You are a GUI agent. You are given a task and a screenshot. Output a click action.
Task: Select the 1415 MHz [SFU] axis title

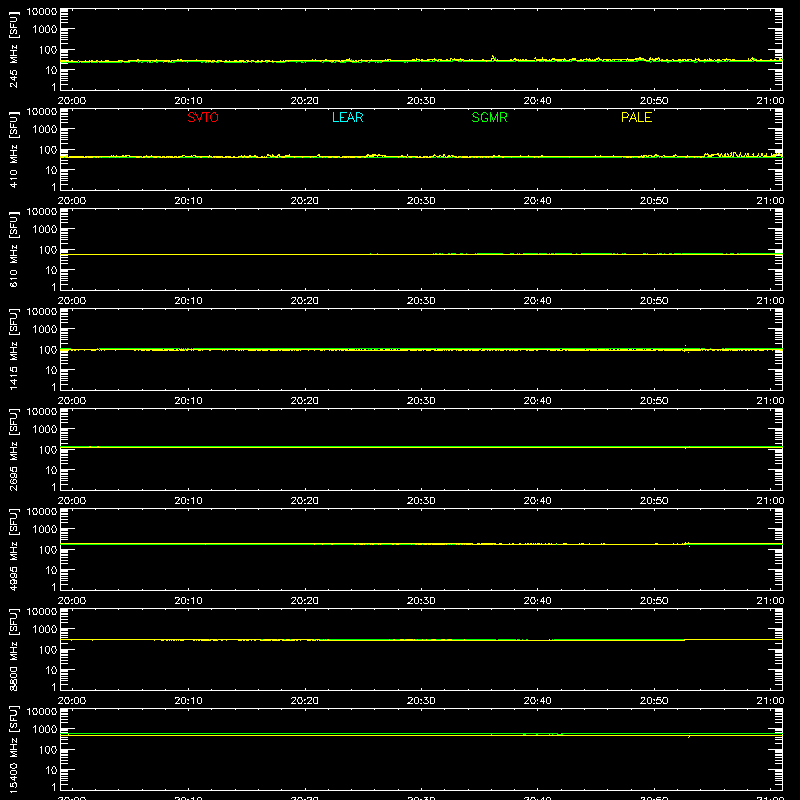click(x=13, y=349)
